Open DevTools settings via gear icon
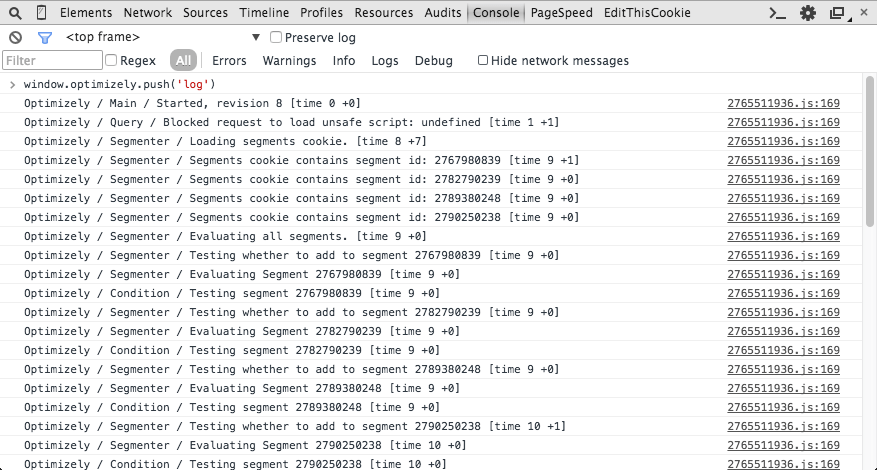This screenshot has height=470, width=877. pos(808,13)
